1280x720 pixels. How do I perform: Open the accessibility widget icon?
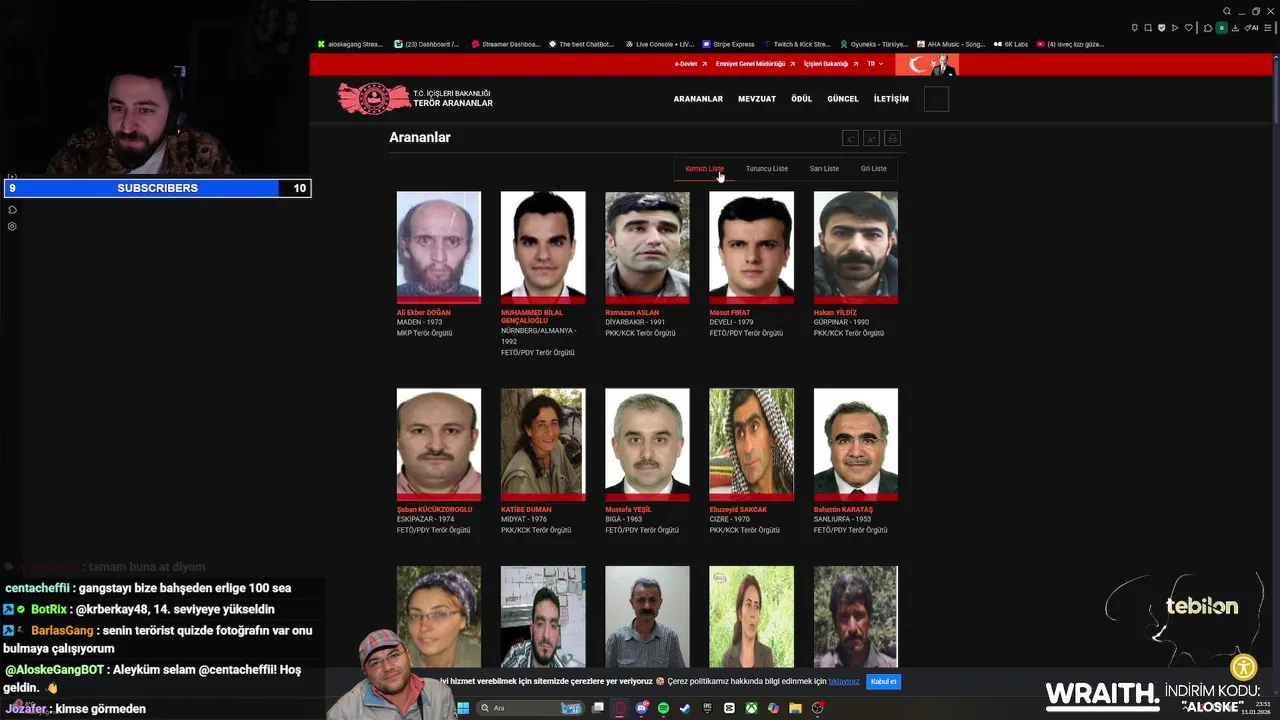(x=1243, y=668)
